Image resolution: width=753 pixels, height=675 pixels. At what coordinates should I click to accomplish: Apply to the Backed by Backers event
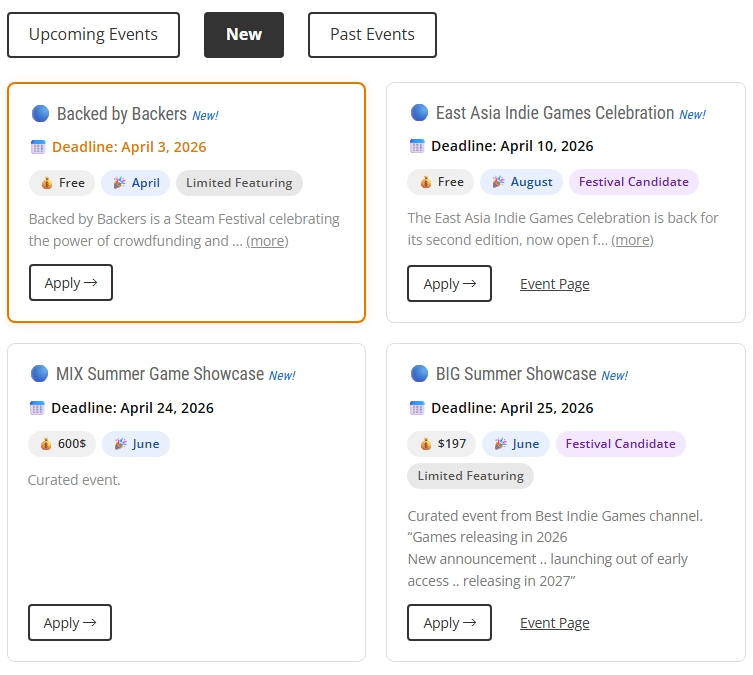pyautogui.click(x=70, y=283)
